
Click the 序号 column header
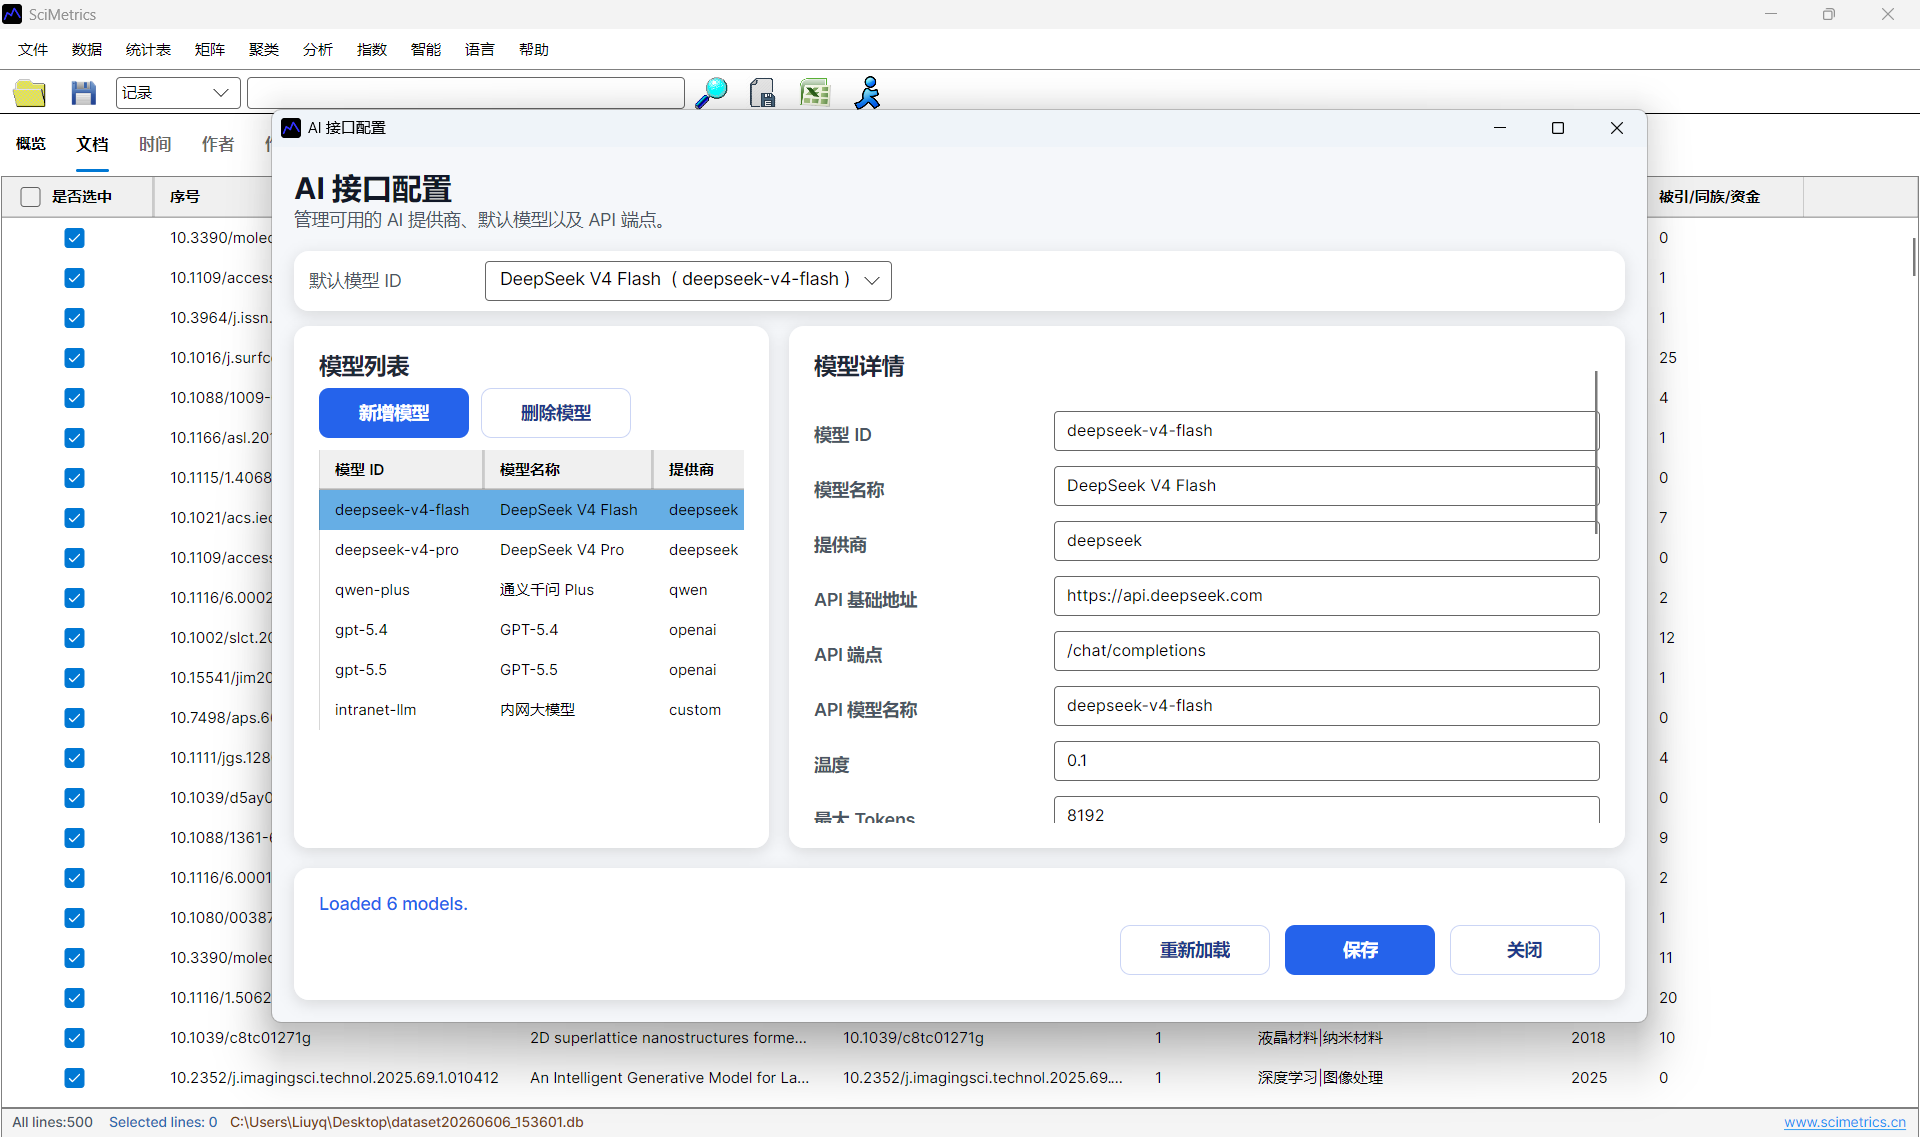click(x=212, y=197)
